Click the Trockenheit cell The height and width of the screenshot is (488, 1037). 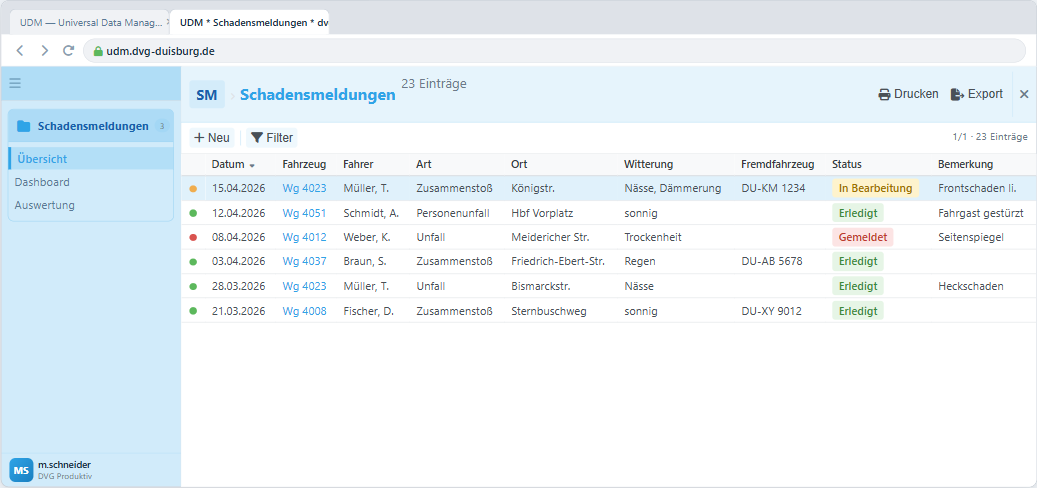[x=653, y=237]
